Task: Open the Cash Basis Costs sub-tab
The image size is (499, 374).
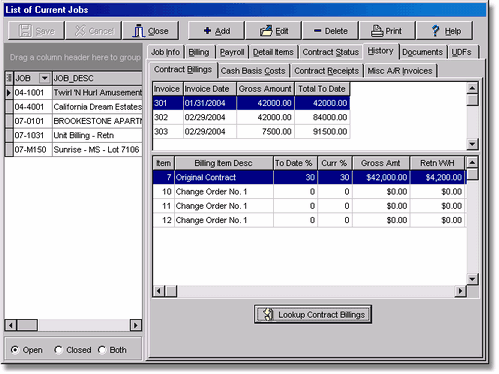Action: (253, 71)
